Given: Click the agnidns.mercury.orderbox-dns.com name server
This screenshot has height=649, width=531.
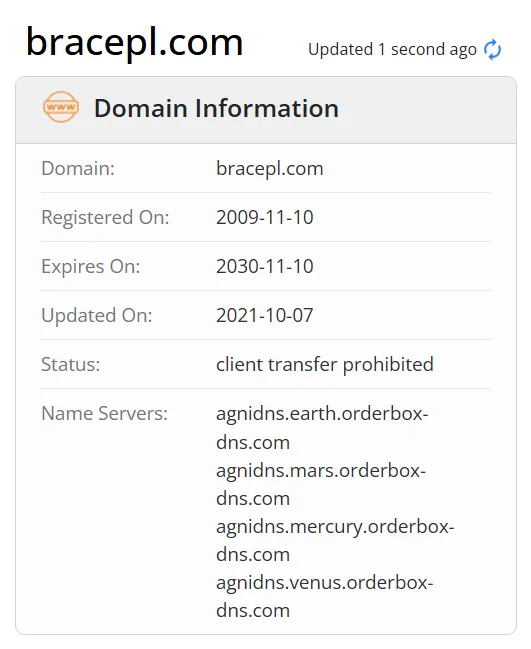Looking at the screenshot, I should (335, 540).
